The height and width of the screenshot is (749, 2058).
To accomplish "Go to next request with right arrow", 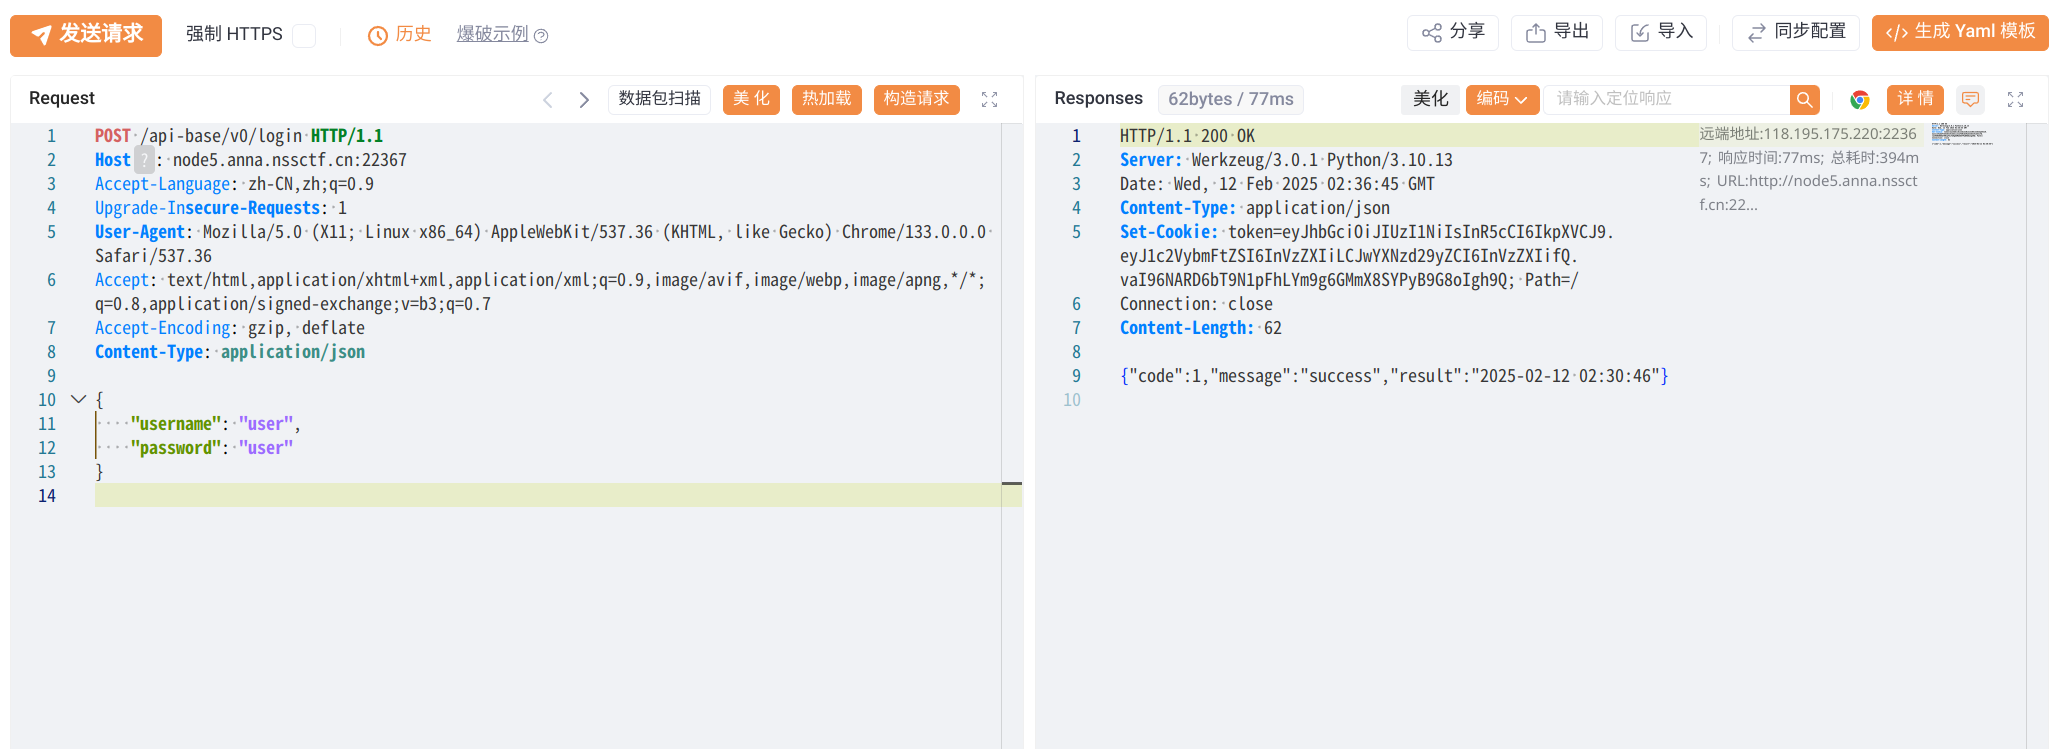I will click(x=584, y=99).
